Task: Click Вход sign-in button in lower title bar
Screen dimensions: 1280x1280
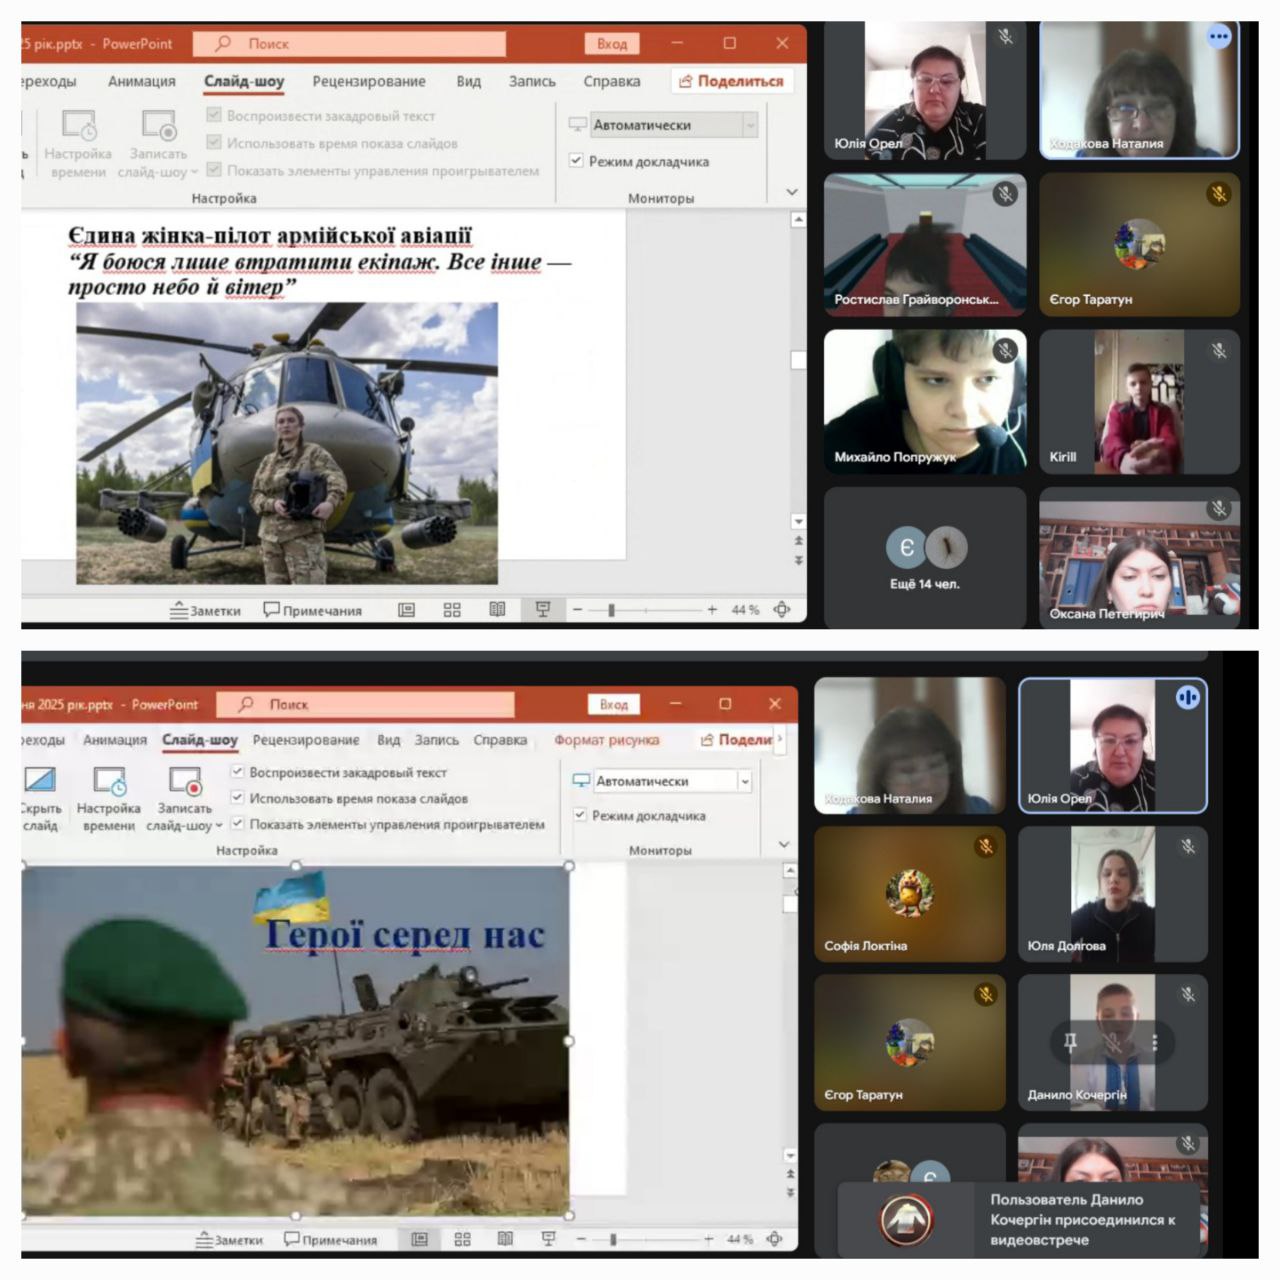Action: coord(613,704)
